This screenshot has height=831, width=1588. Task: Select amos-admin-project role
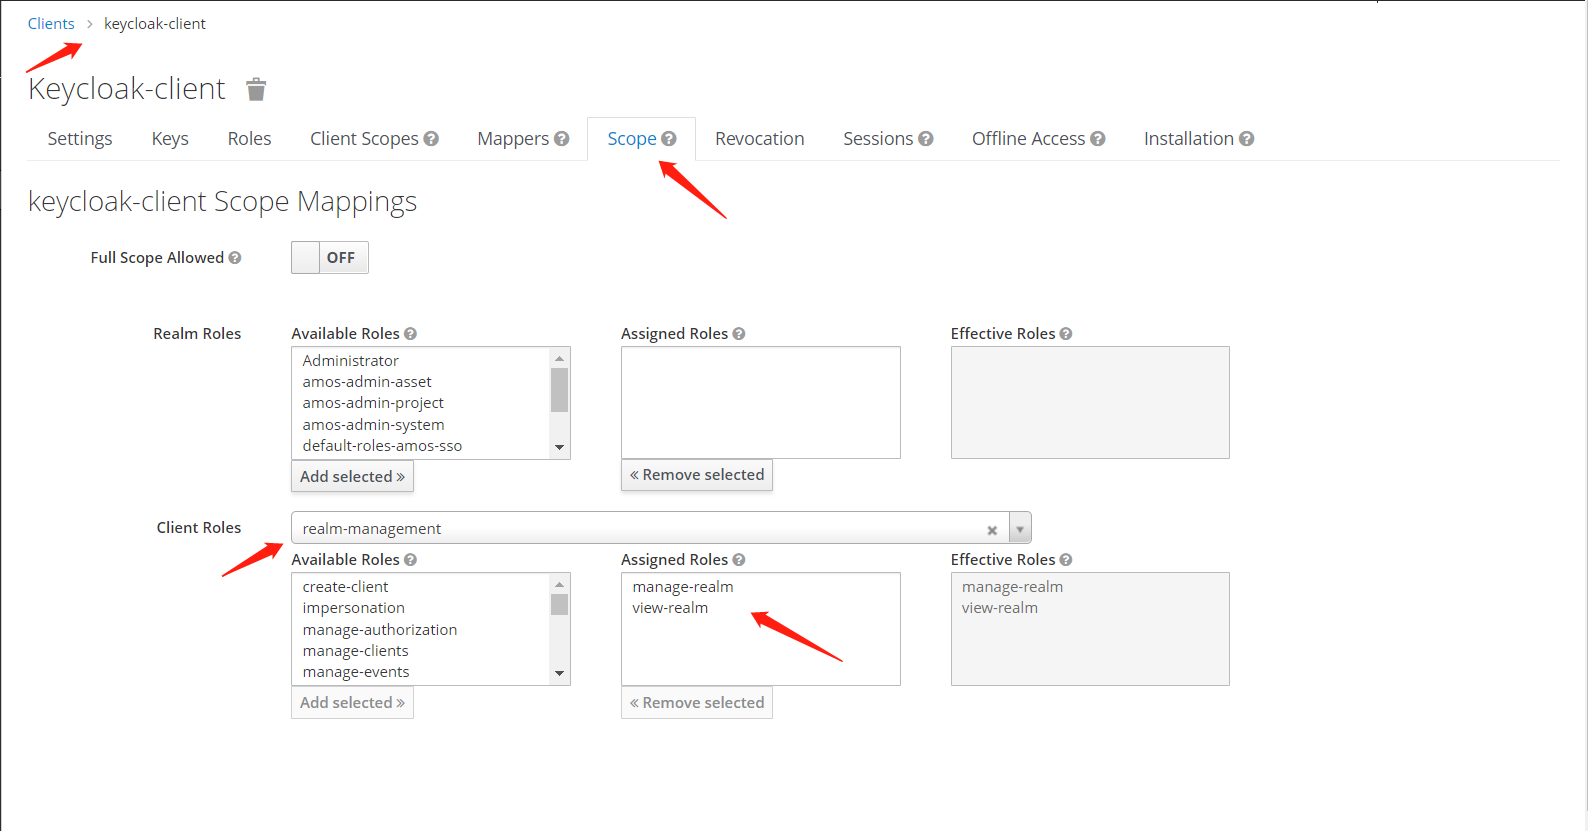[373, 403]
